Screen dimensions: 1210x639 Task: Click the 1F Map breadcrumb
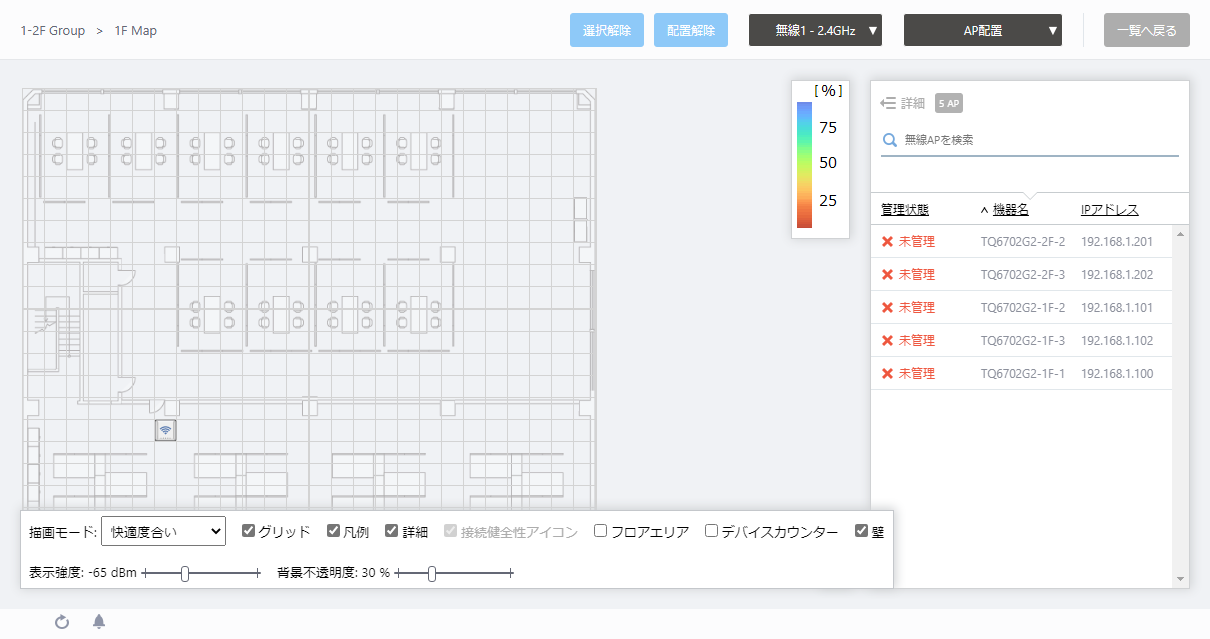tap(136, 30)
